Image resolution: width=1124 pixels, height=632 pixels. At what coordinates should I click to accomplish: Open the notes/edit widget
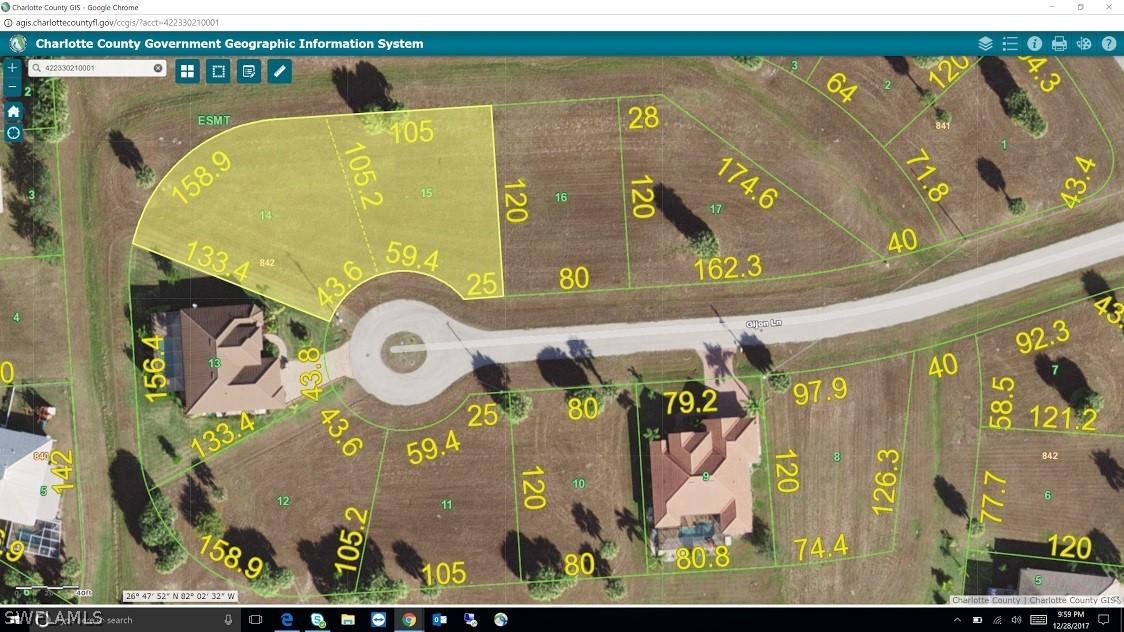click(249, 71)
